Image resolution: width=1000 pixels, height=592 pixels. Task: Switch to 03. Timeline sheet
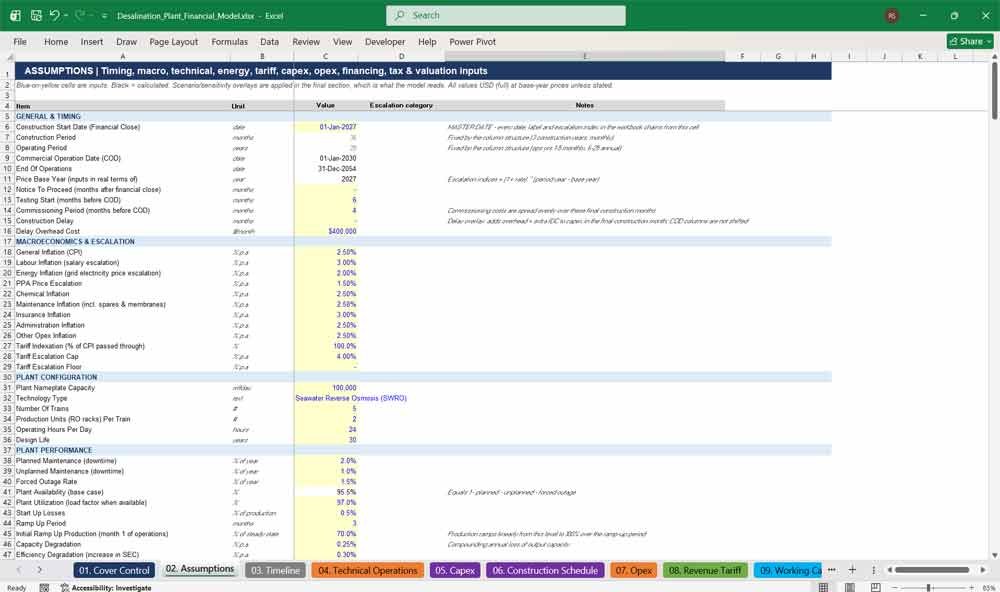(276, 570)
